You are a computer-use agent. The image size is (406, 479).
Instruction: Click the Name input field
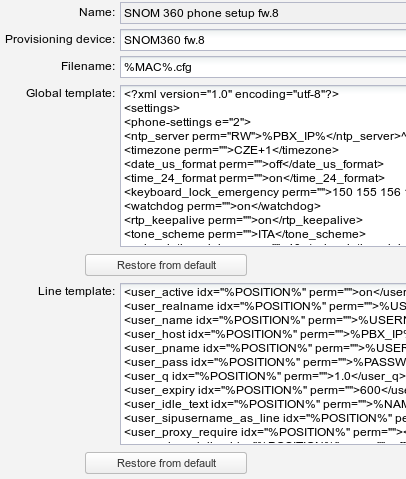(263, 13)
